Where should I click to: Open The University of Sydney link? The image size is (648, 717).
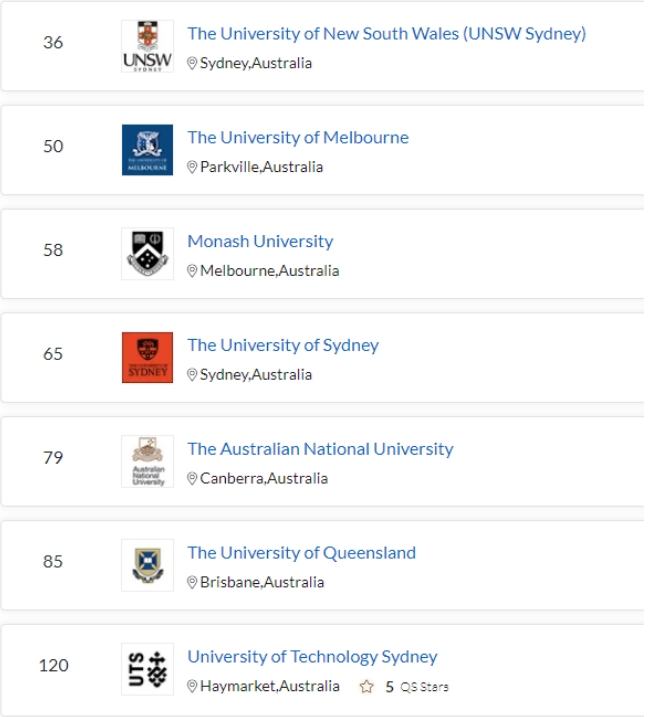pyautogui.click(x=283, y=345)
